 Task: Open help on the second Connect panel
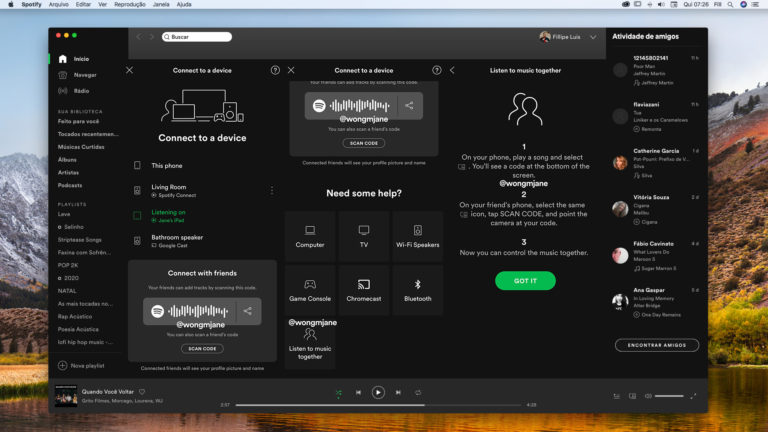[x=437, y=70]
